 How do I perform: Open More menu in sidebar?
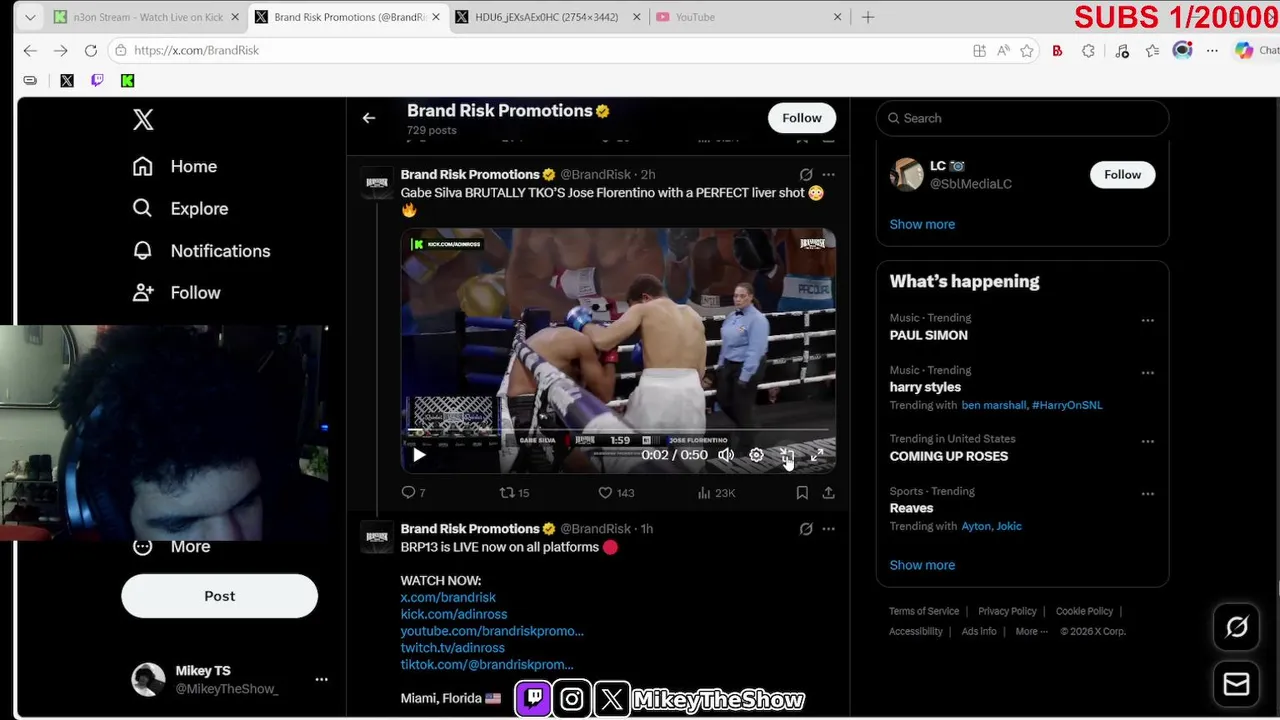click(172, 546)
